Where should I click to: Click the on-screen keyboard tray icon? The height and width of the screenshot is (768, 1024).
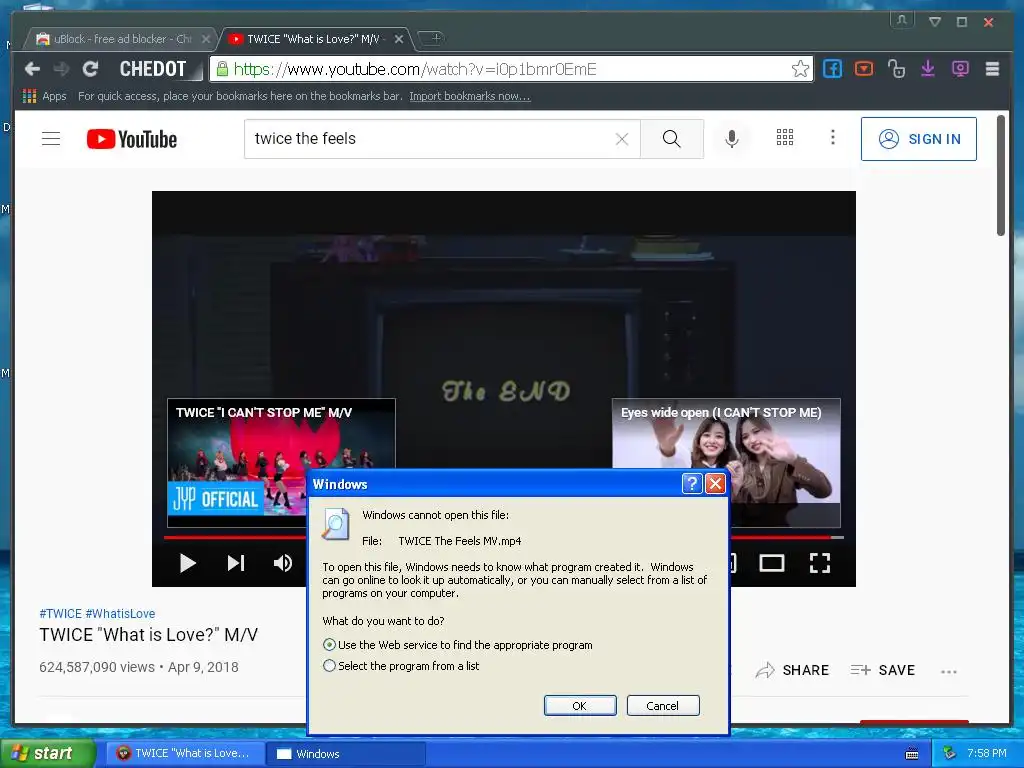coord(912,754)
